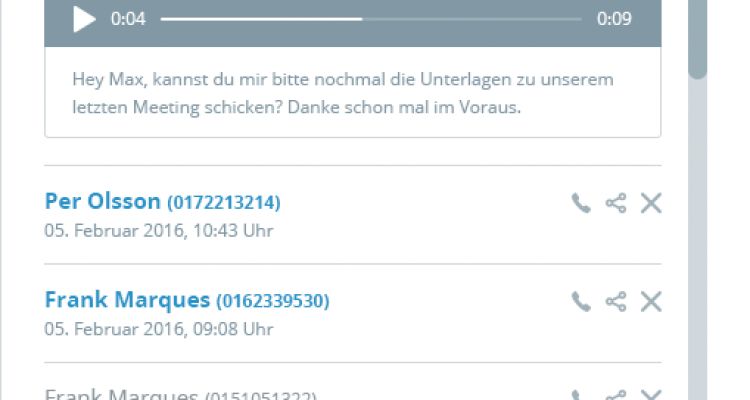Remove the bottom Frank Marques voicemail
Viewport: 750px width, 400px height.
[651, 395]
